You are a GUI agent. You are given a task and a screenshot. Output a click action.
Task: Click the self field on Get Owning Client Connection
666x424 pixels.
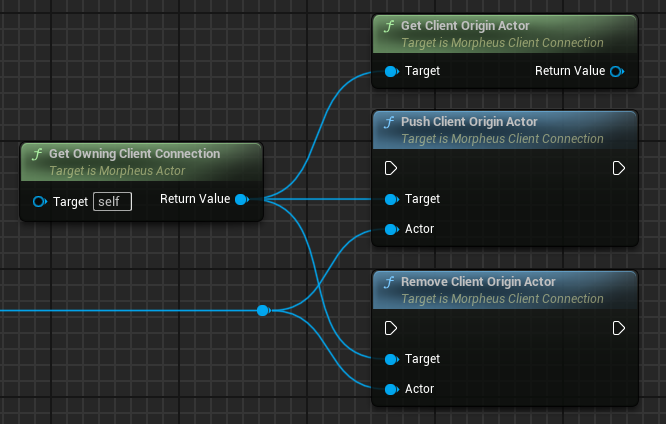point(112,202)
